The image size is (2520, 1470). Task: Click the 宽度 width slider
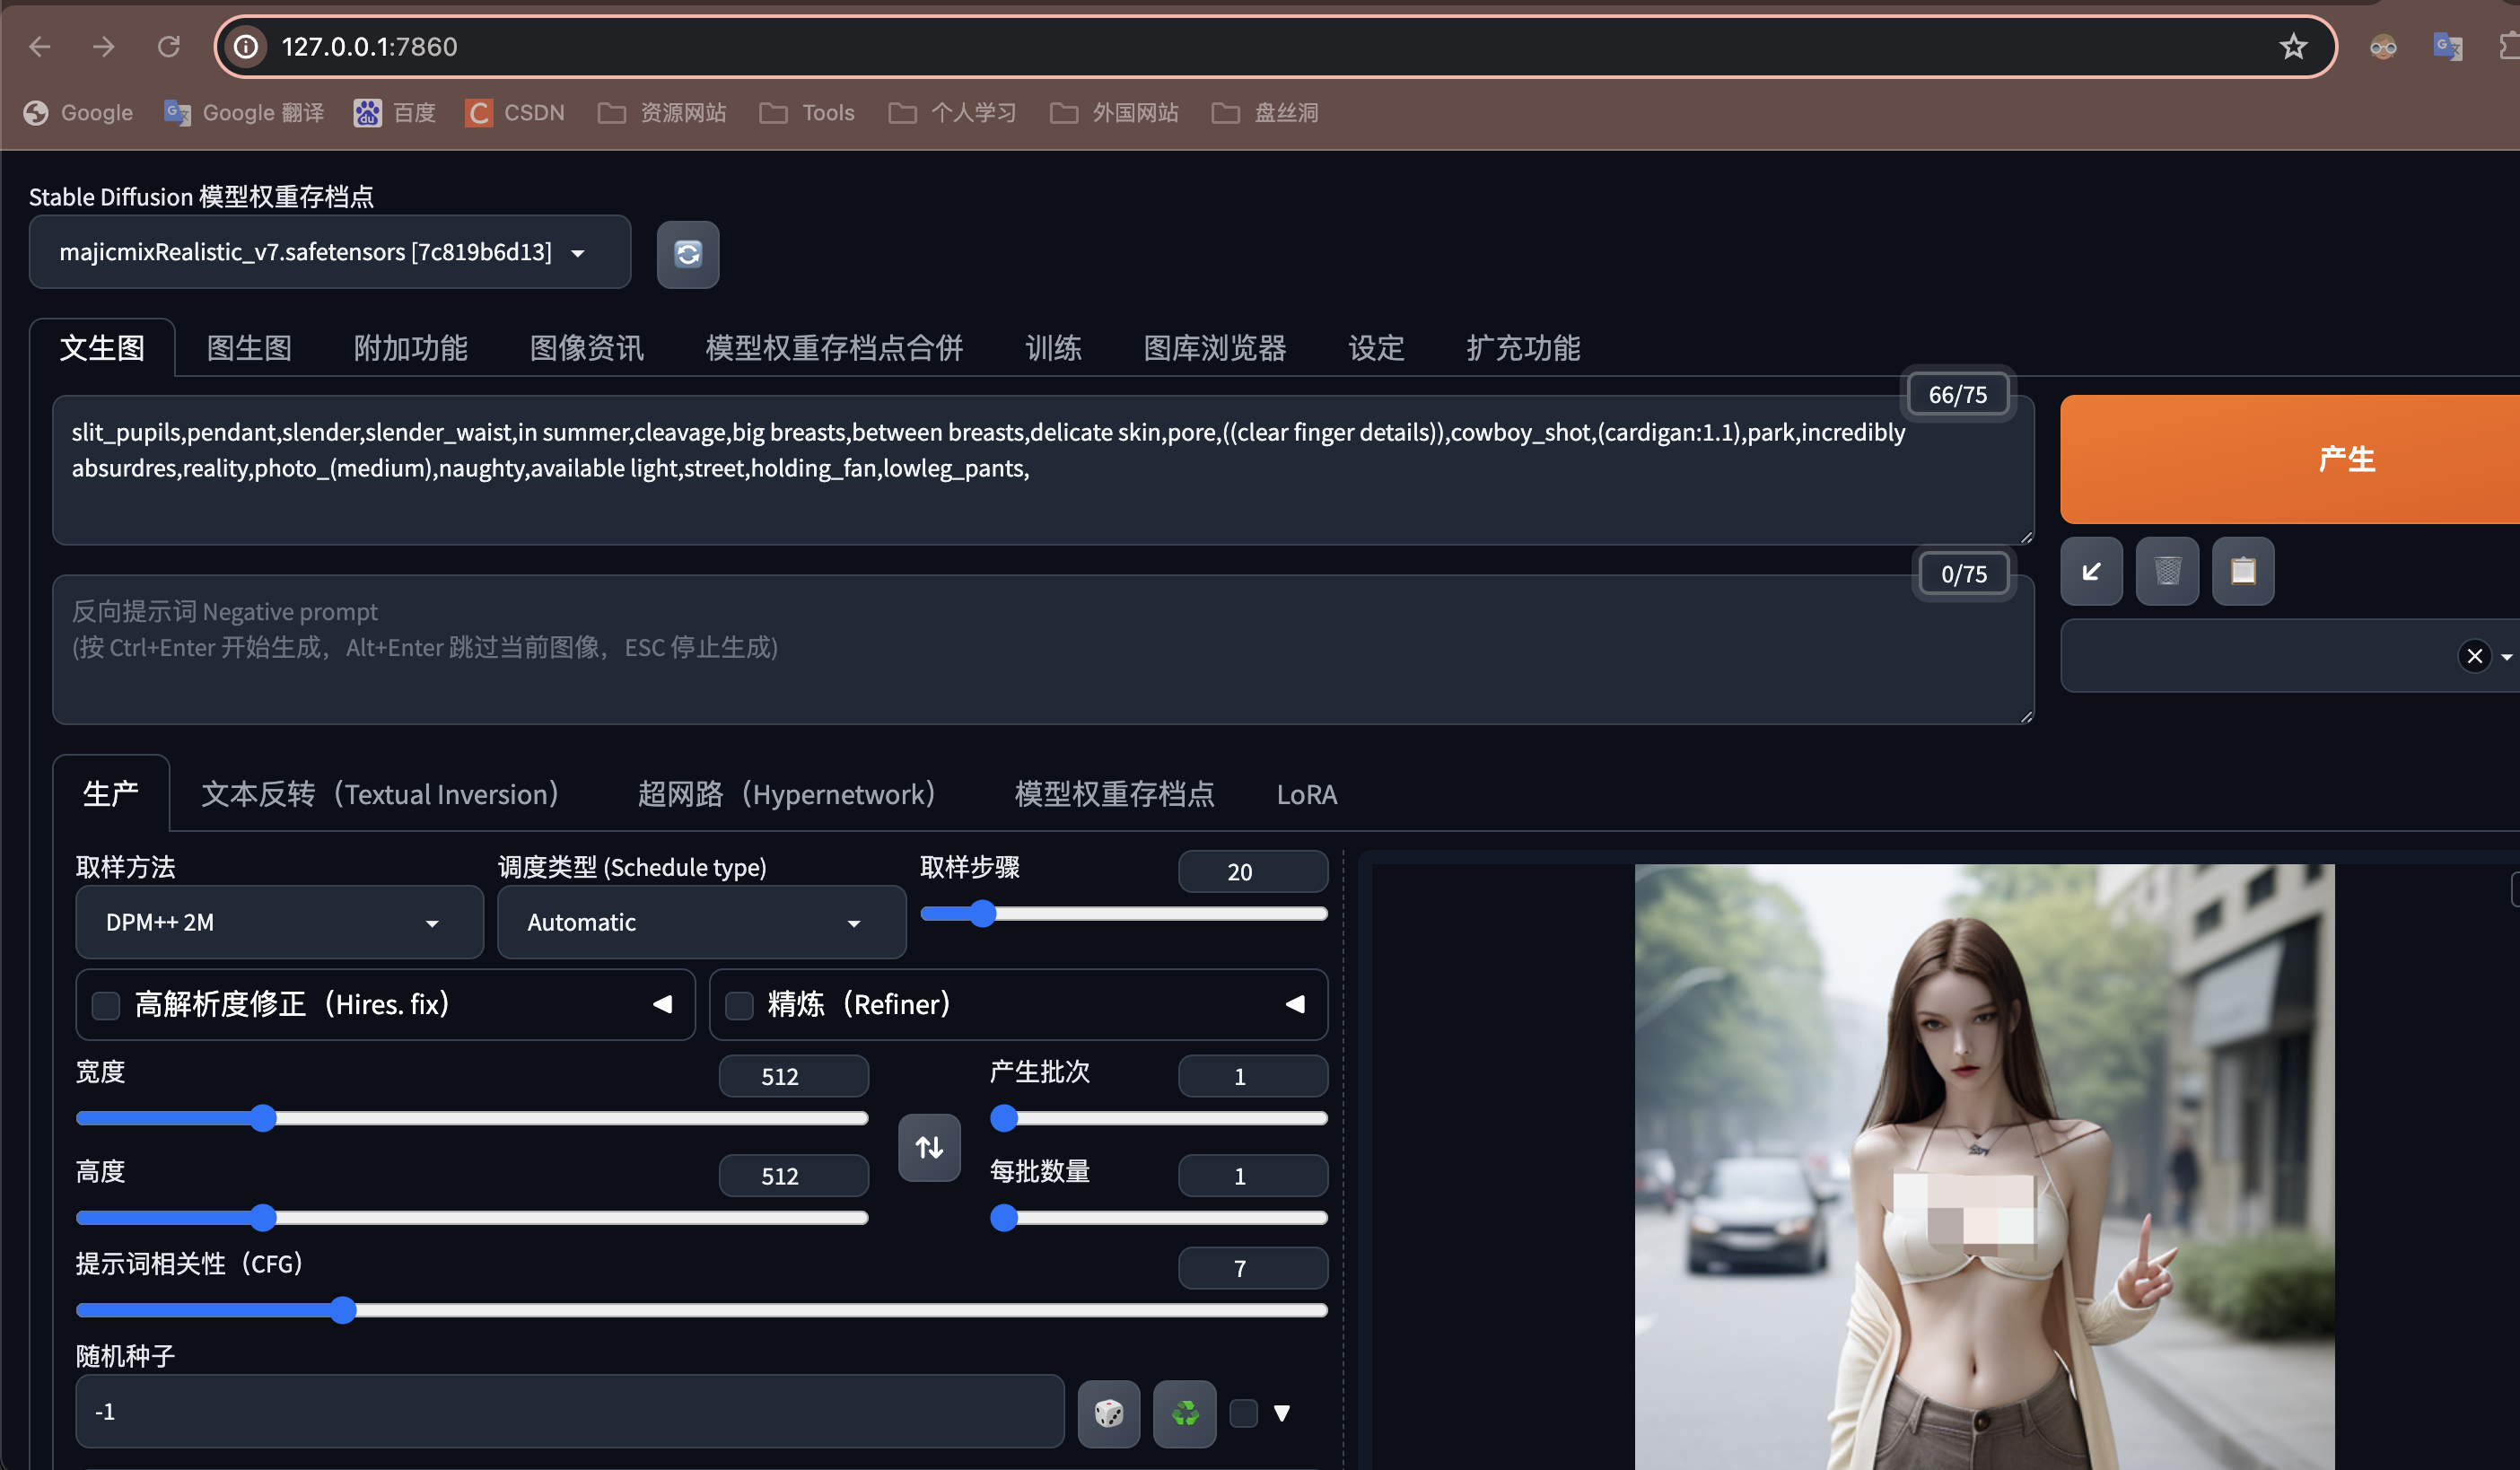pos(472,1117)
